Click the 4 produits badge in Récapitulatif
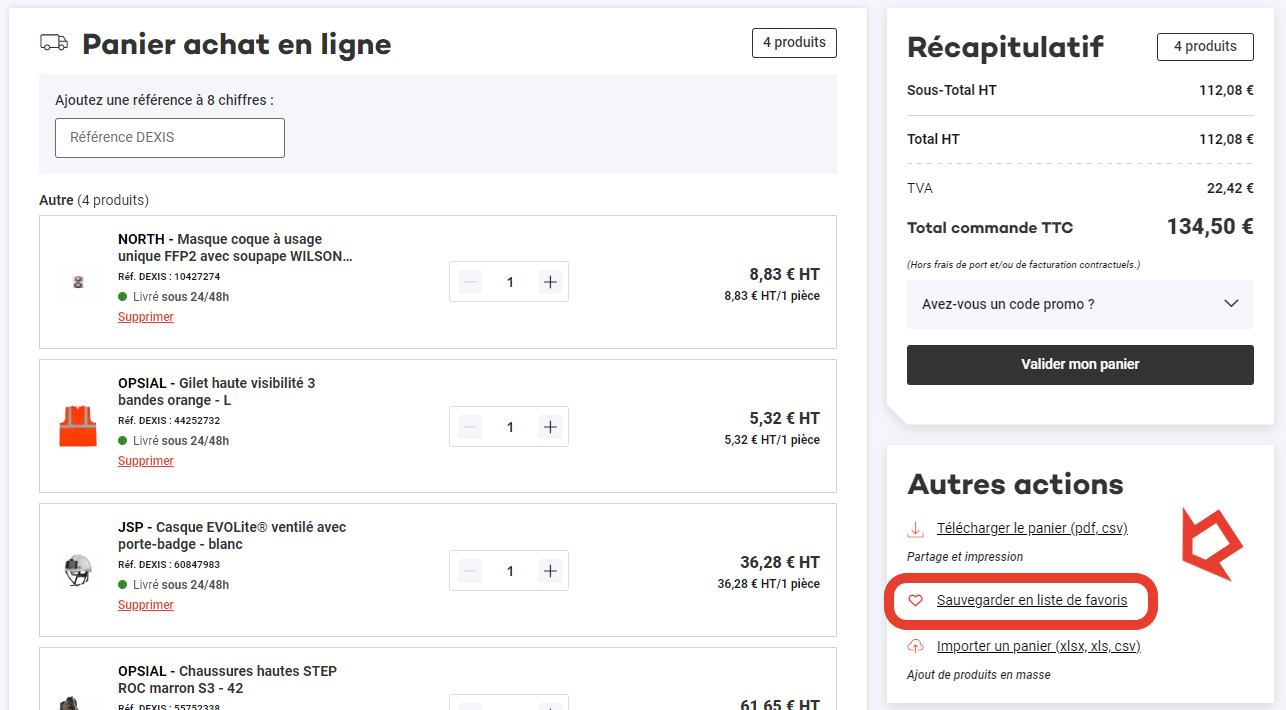 [1205, 47]
